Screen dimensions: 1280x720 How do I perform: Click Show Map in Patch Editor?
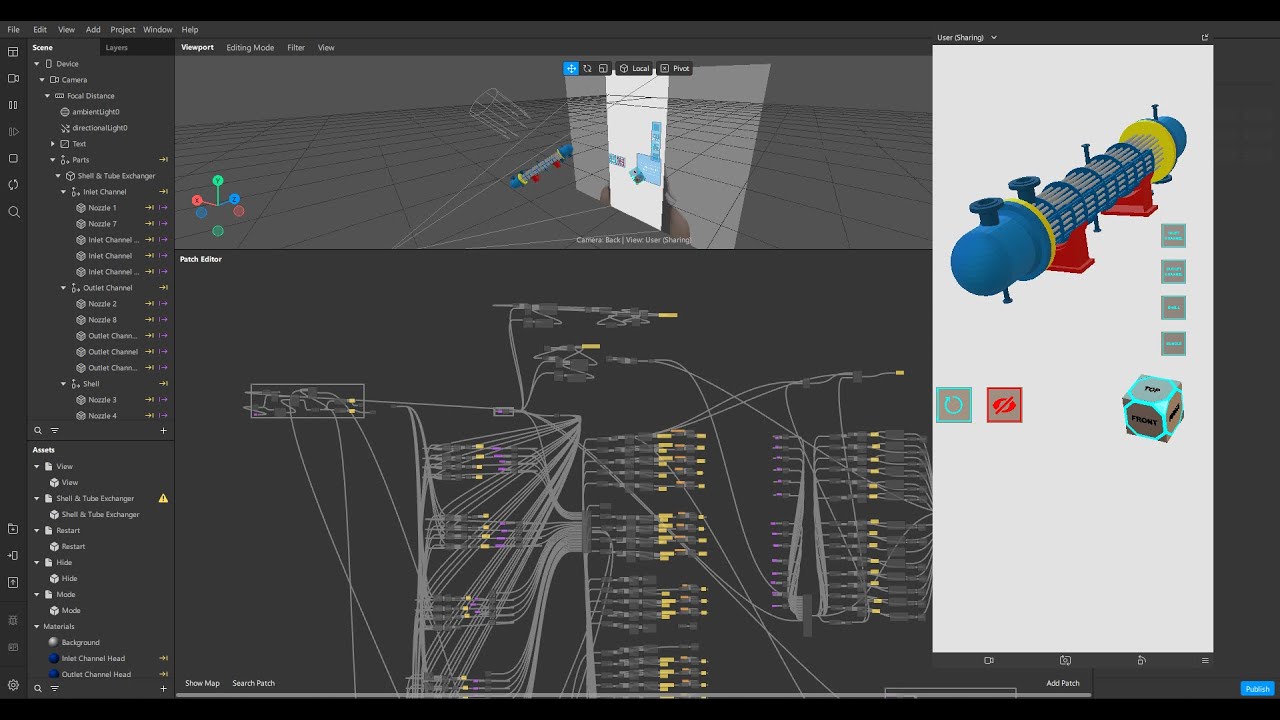[x=202, y=683]
